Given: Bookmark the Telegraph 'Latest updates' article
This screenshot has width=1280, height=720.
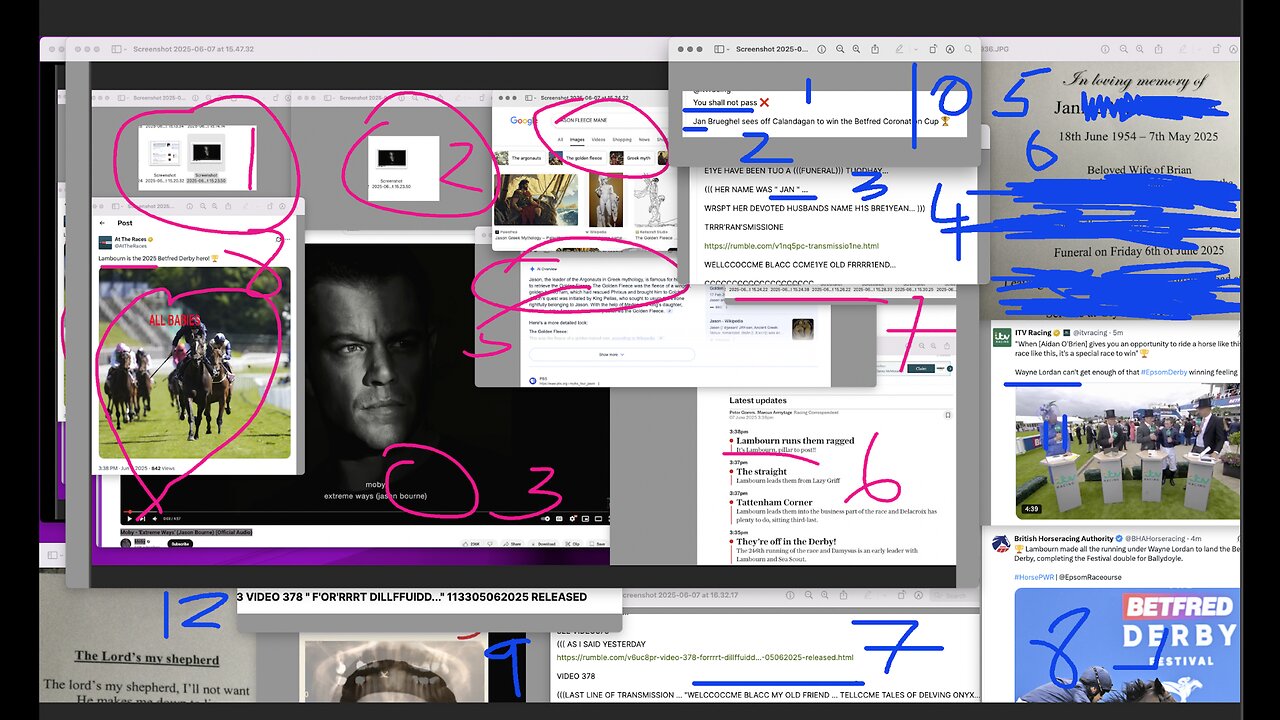Looking at the screenshot, I should click(x=948, y=413).
